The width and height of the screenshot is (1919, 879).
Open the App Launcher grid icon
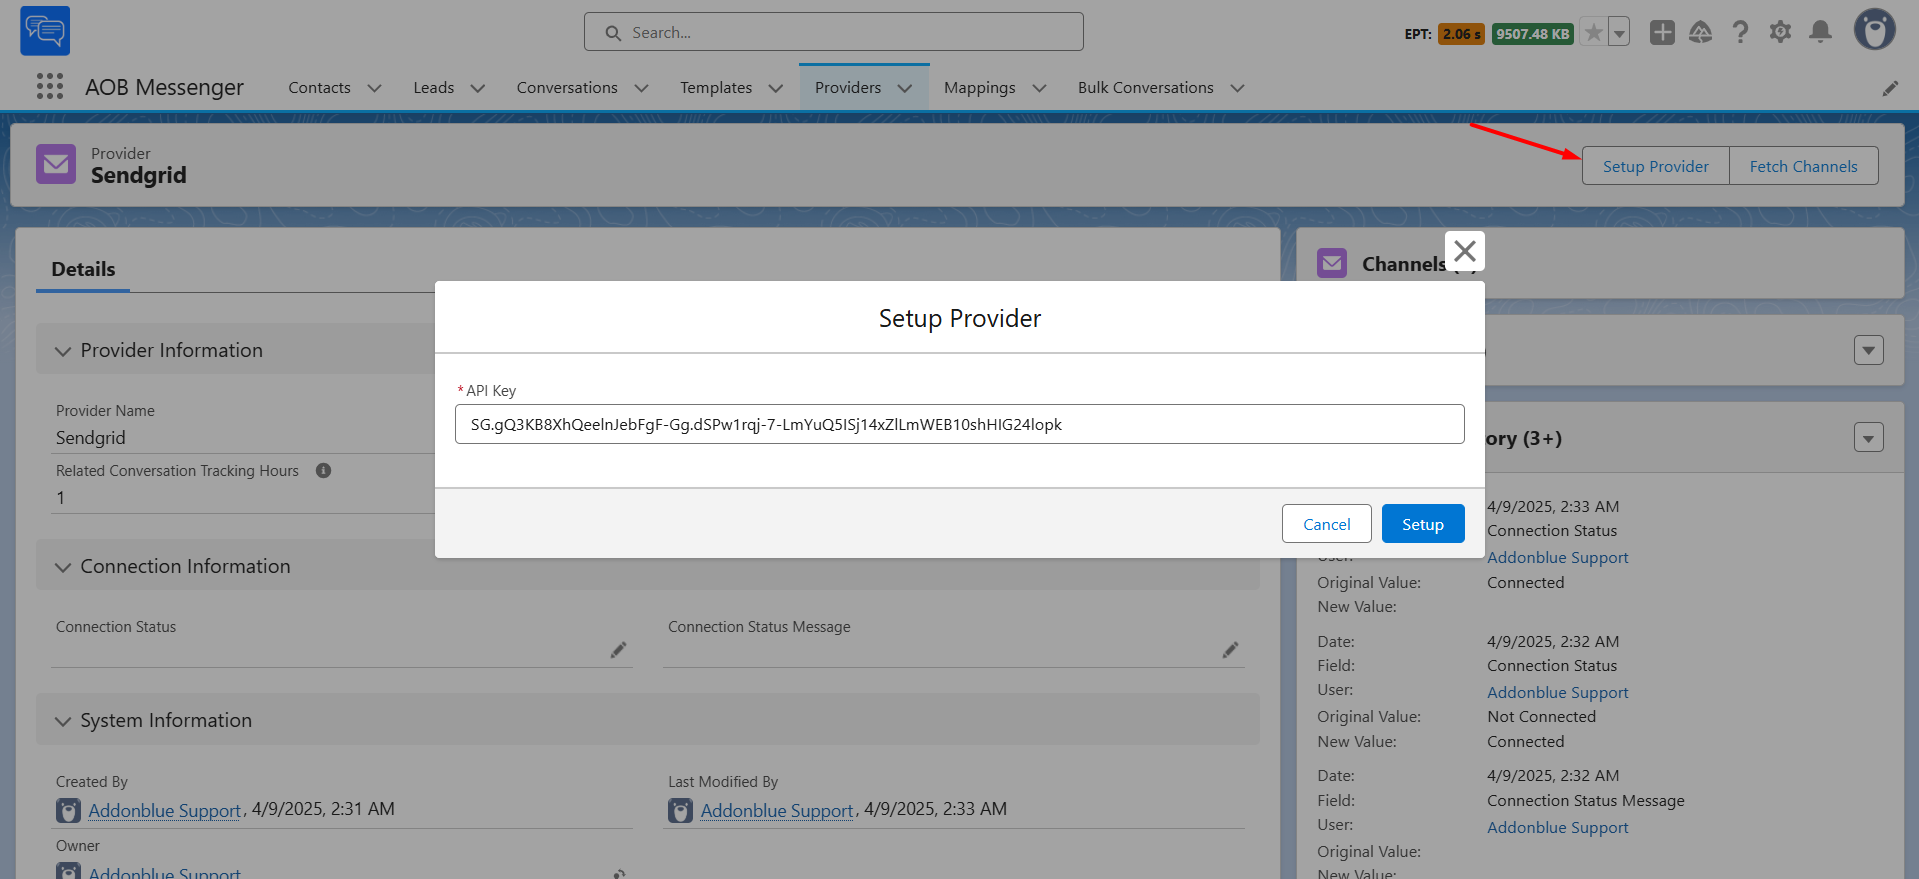coord(50,87)
